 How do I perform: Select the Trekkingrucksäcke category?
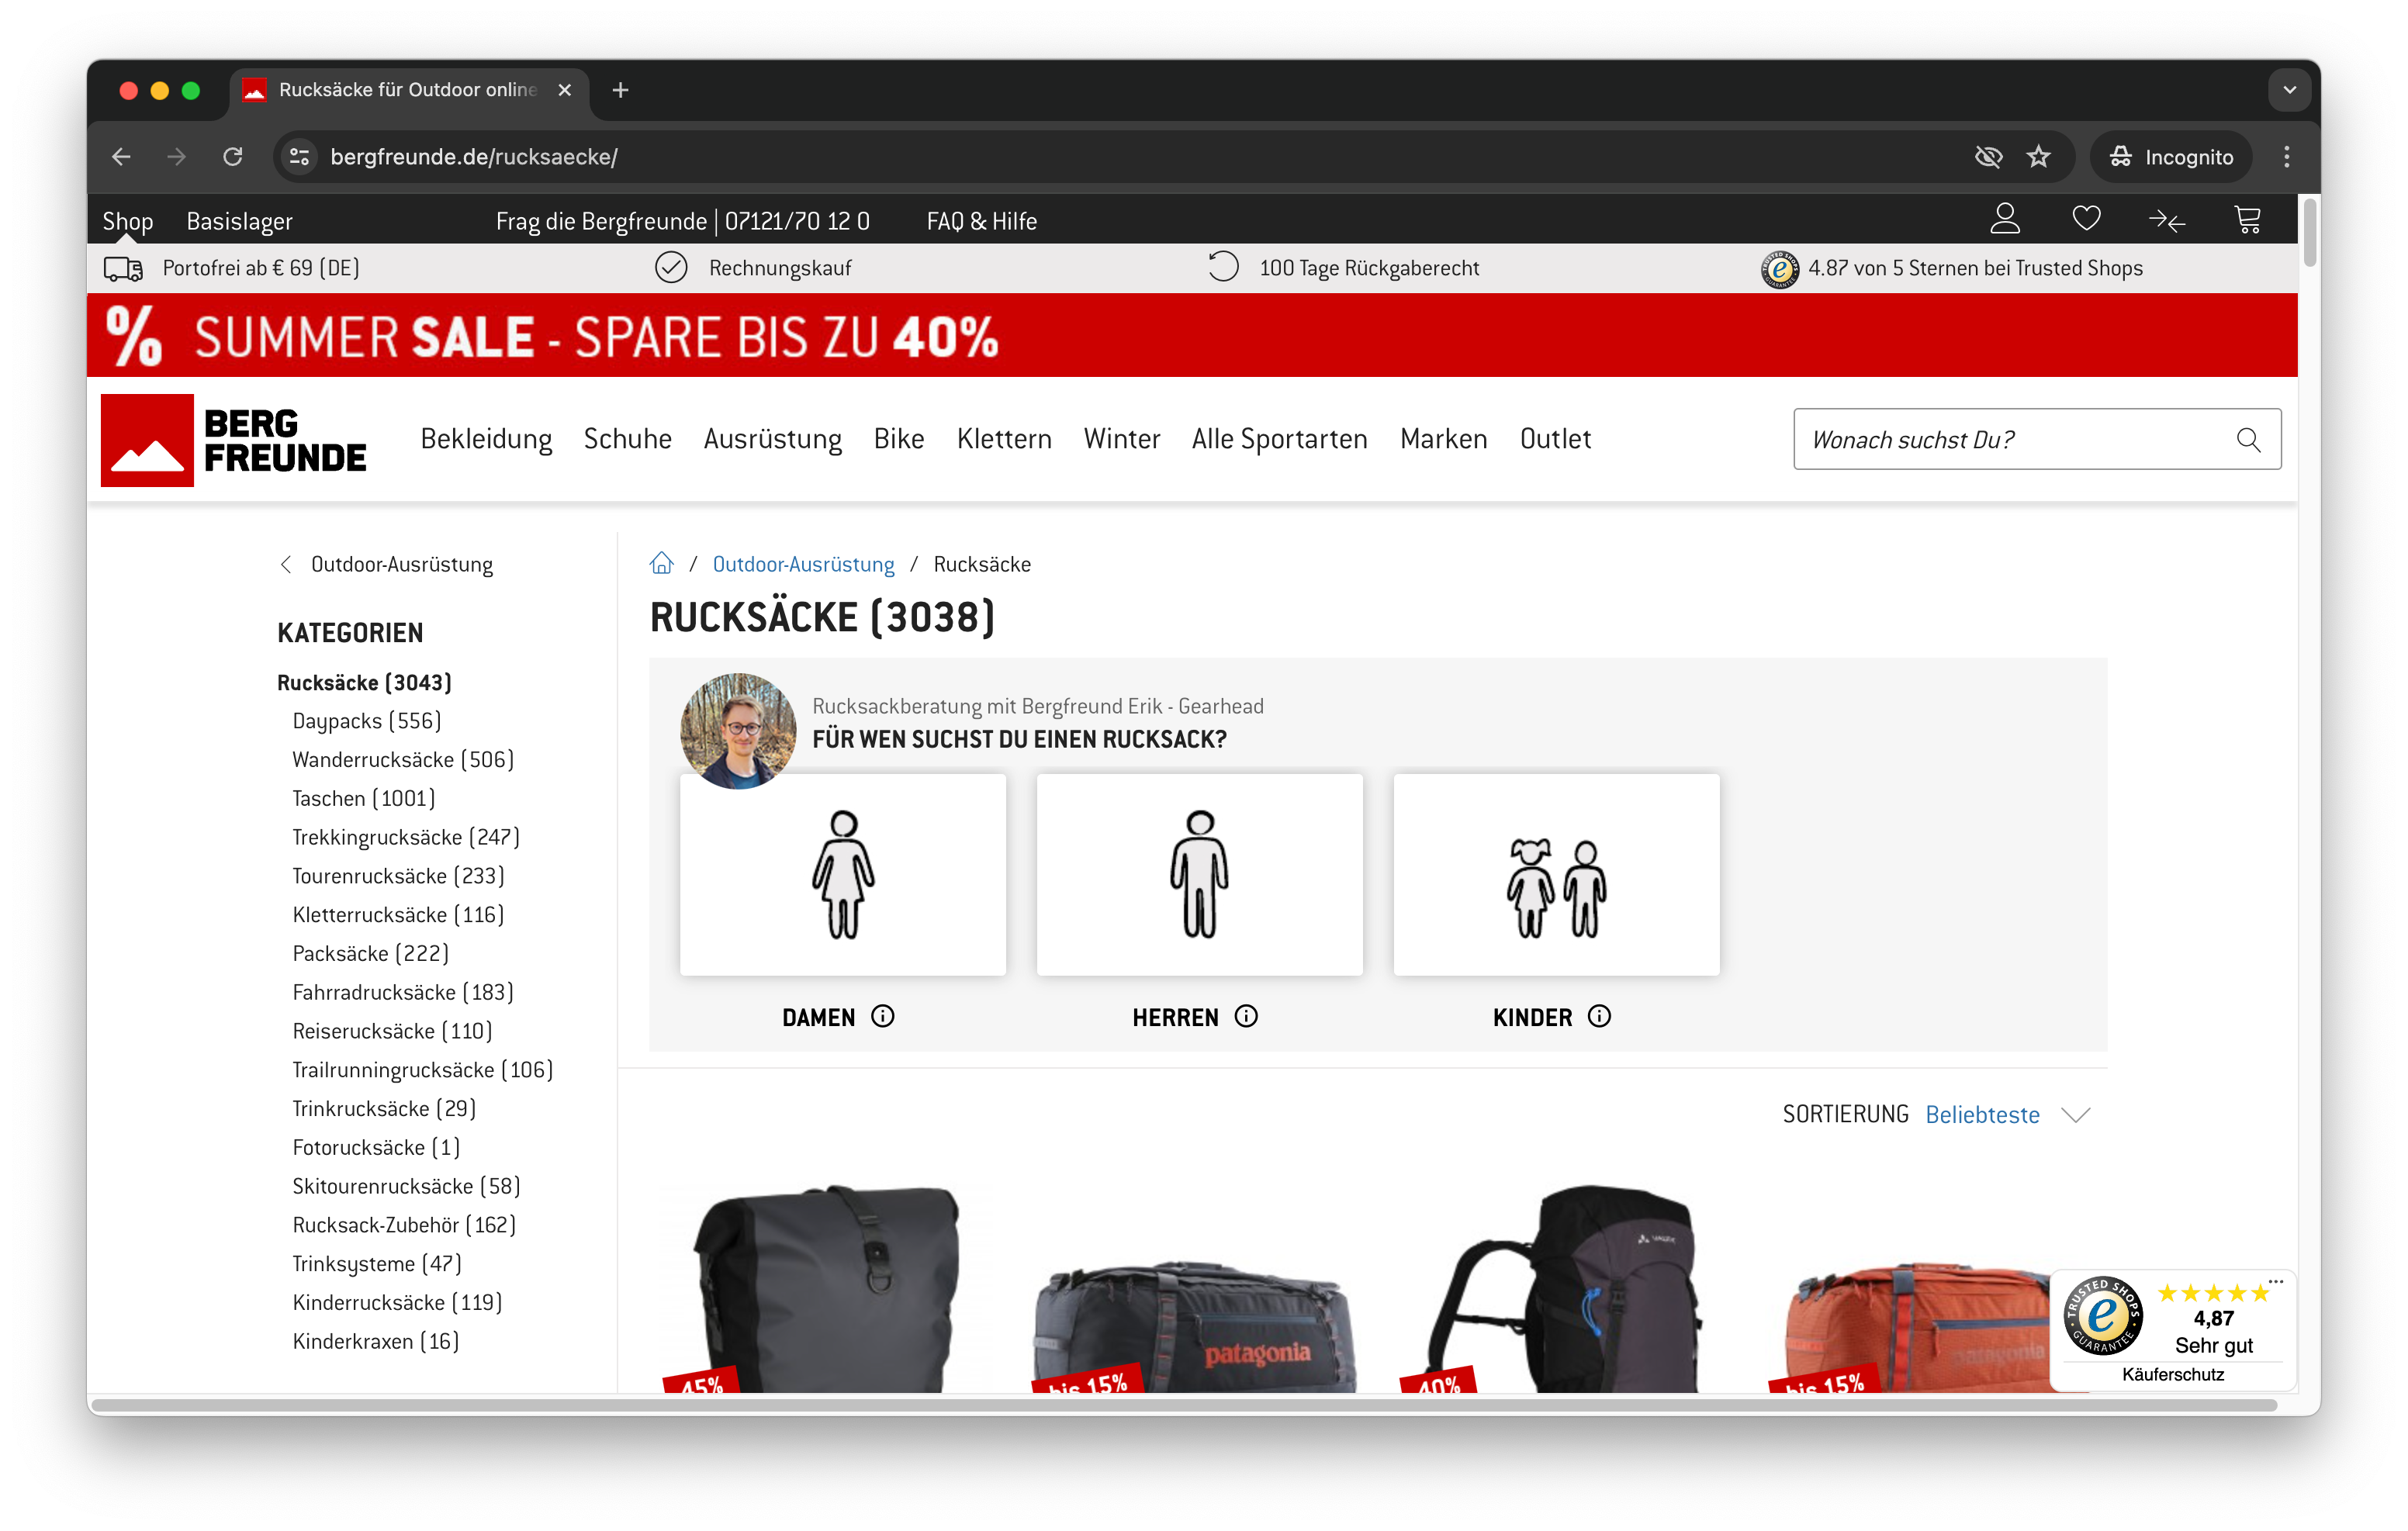click(406, 837)
